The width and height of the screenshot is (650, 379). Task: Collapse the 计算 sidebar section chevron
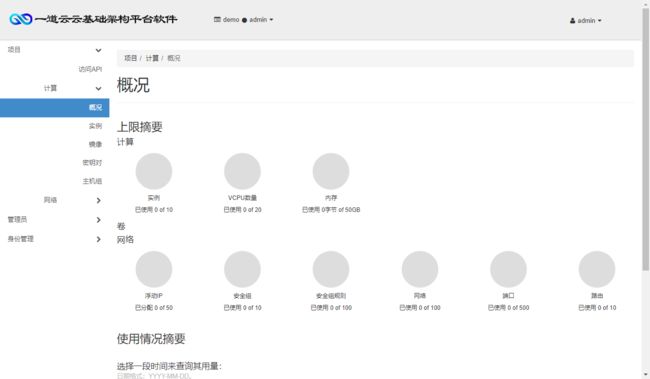(98, 88)
